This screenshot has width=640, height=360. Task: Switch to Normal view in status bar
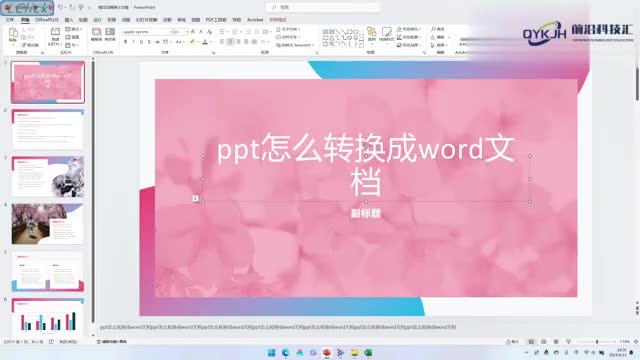point(531,341)
